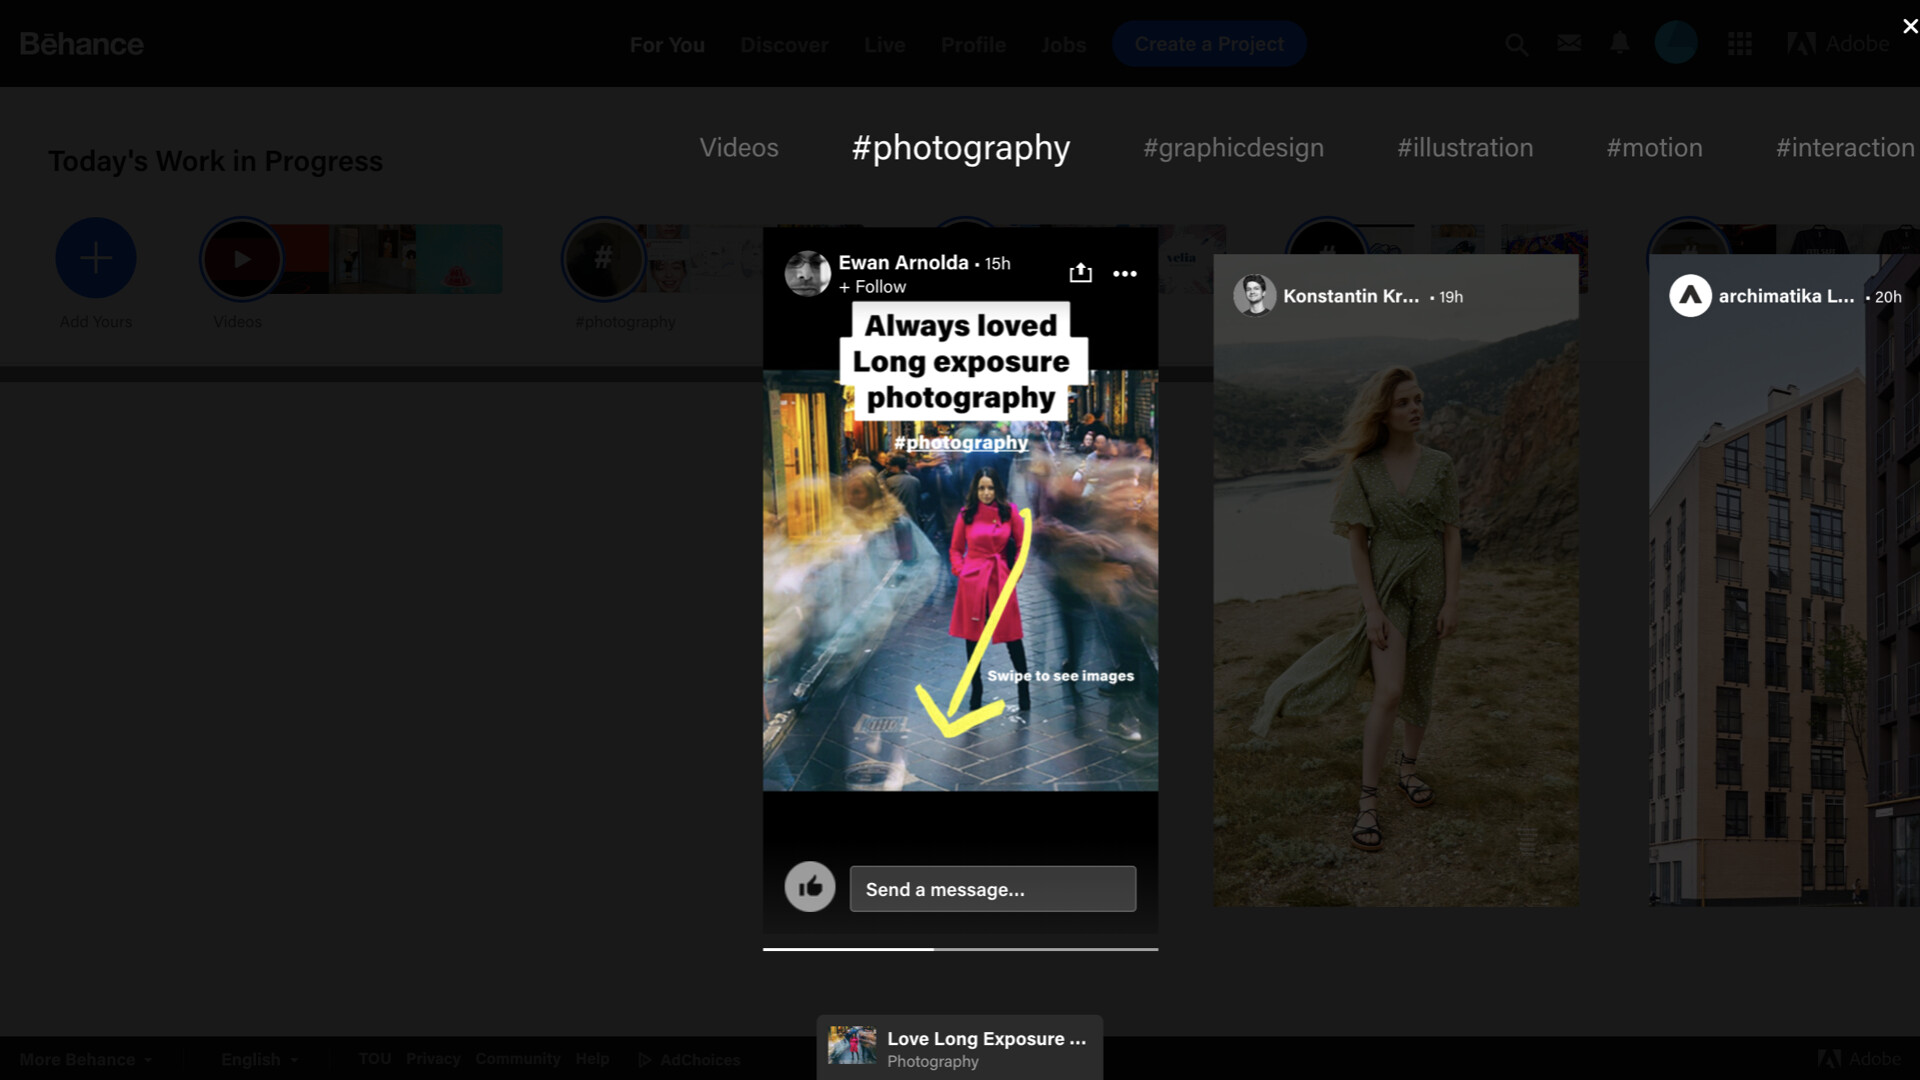1920x1080 pixels.
Task: Open the three-dot more options menu
Action: [1125, 273]
